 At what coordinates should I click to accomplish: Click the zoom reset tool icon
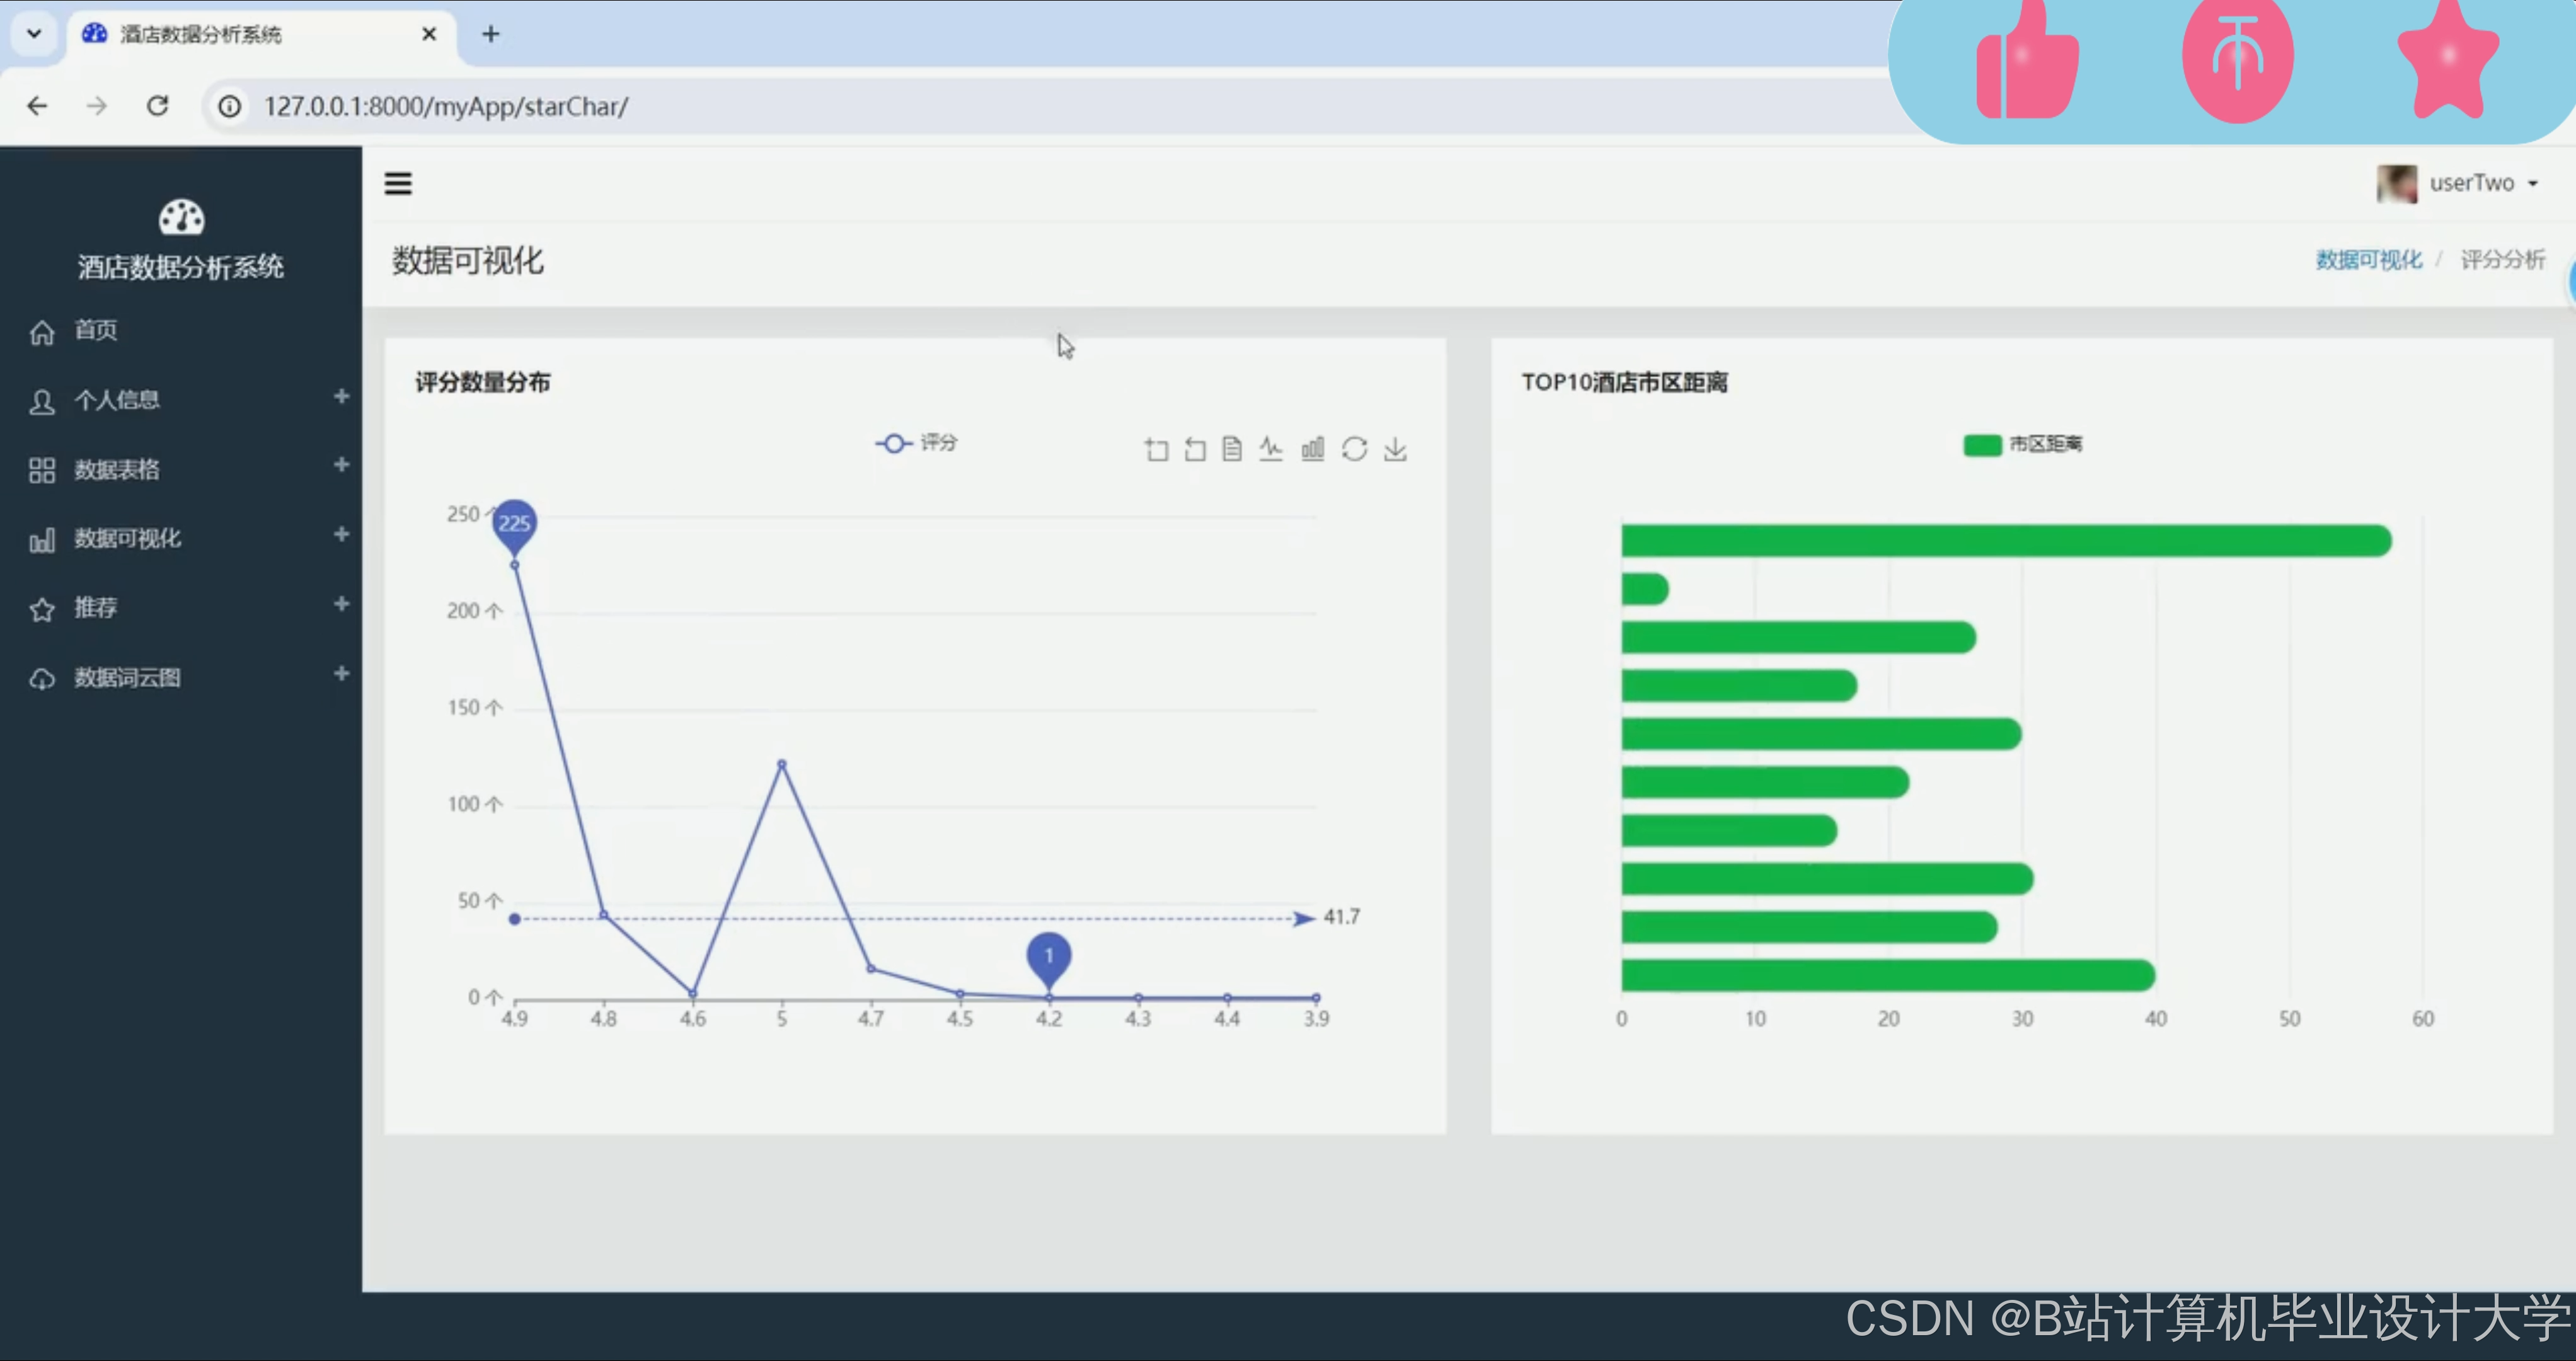pyautogui.click(x=1195, y=449)
